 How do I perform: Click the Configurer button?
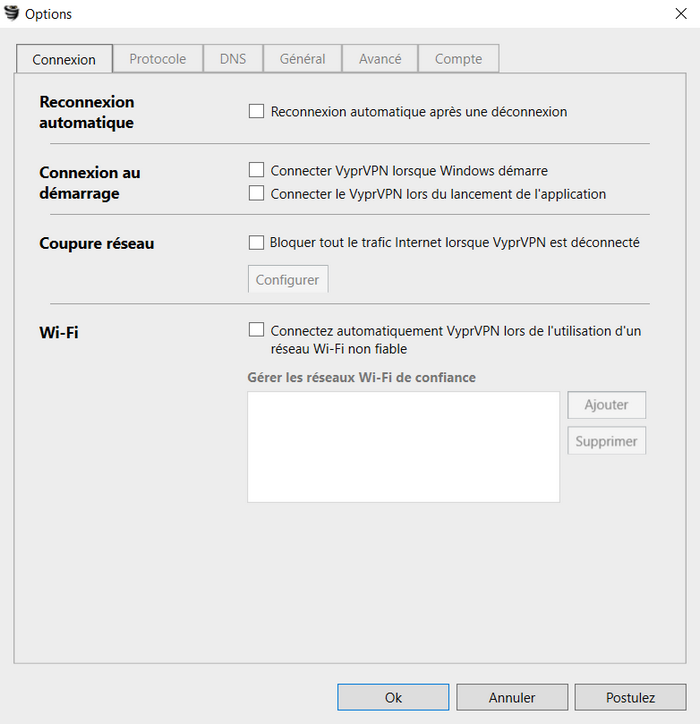[x=288, y=279]
